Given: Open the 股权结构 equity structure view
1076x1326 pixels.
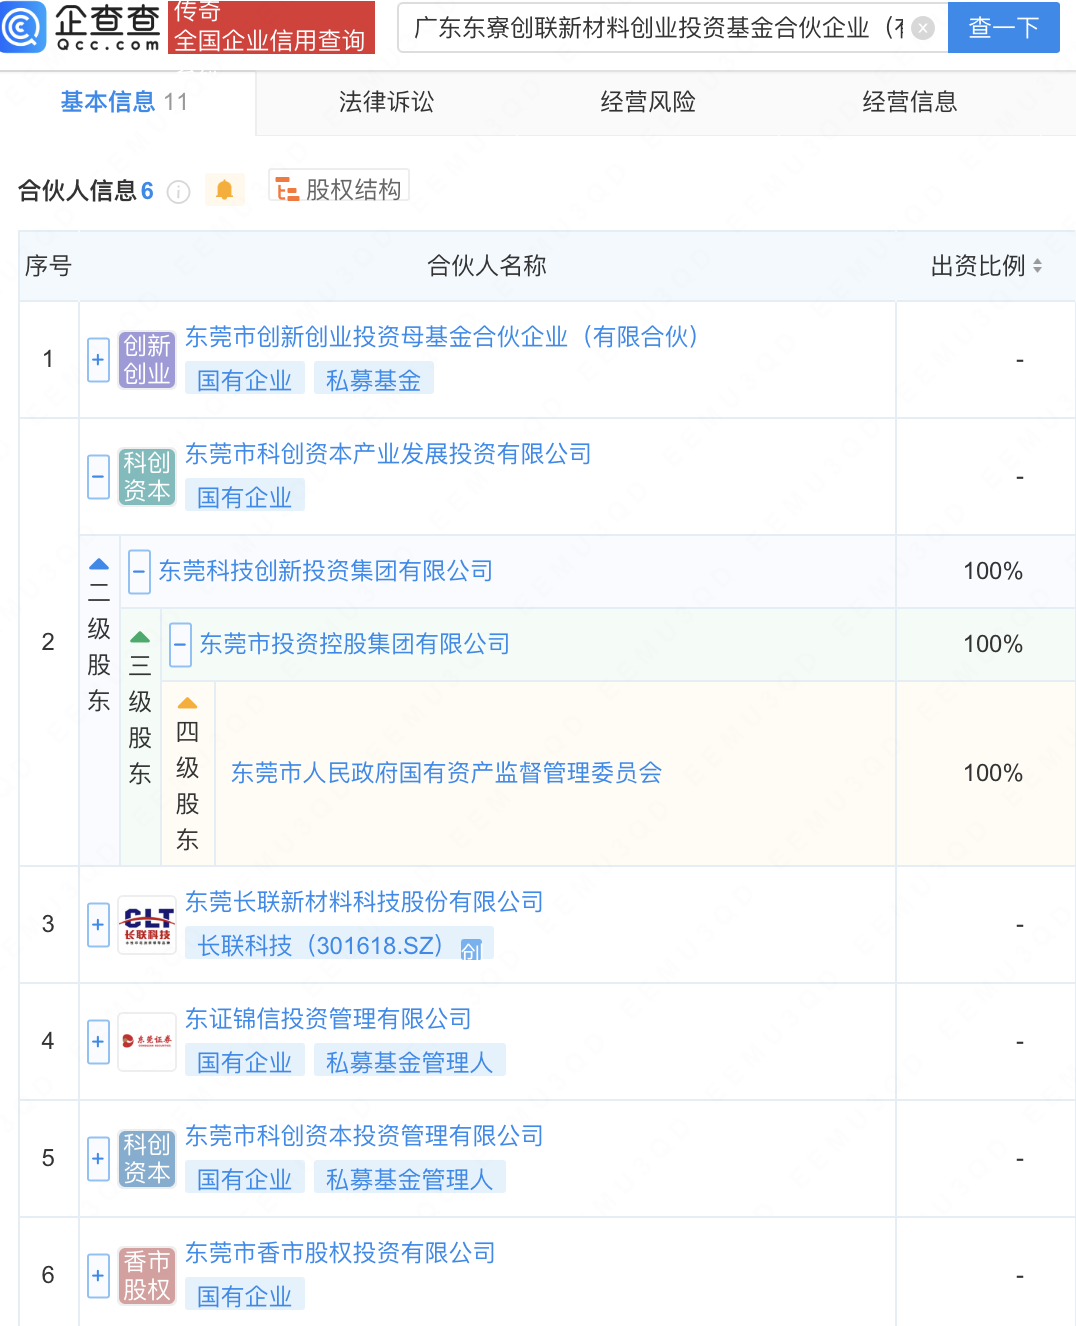Looking at the screenshot, I should tap(339, 189).
